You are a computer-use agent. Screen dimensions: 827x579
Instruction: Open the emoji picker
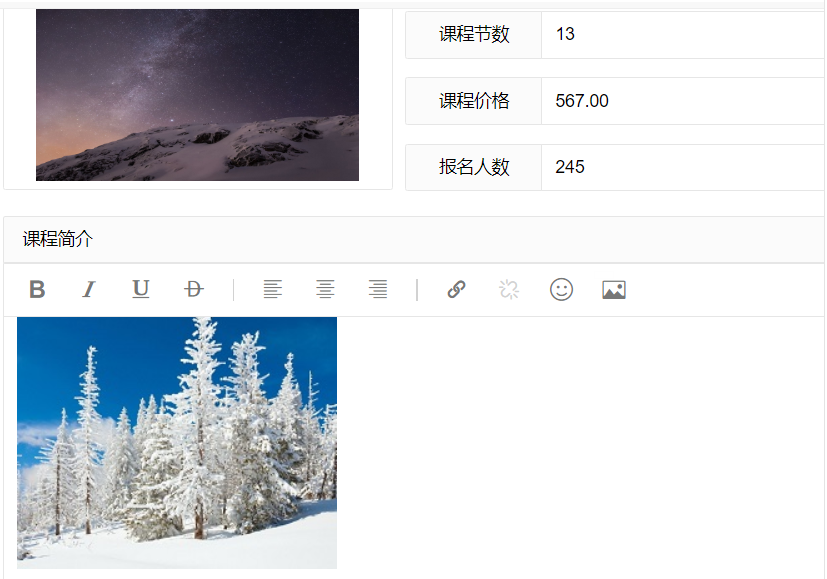tap(561, 290)
